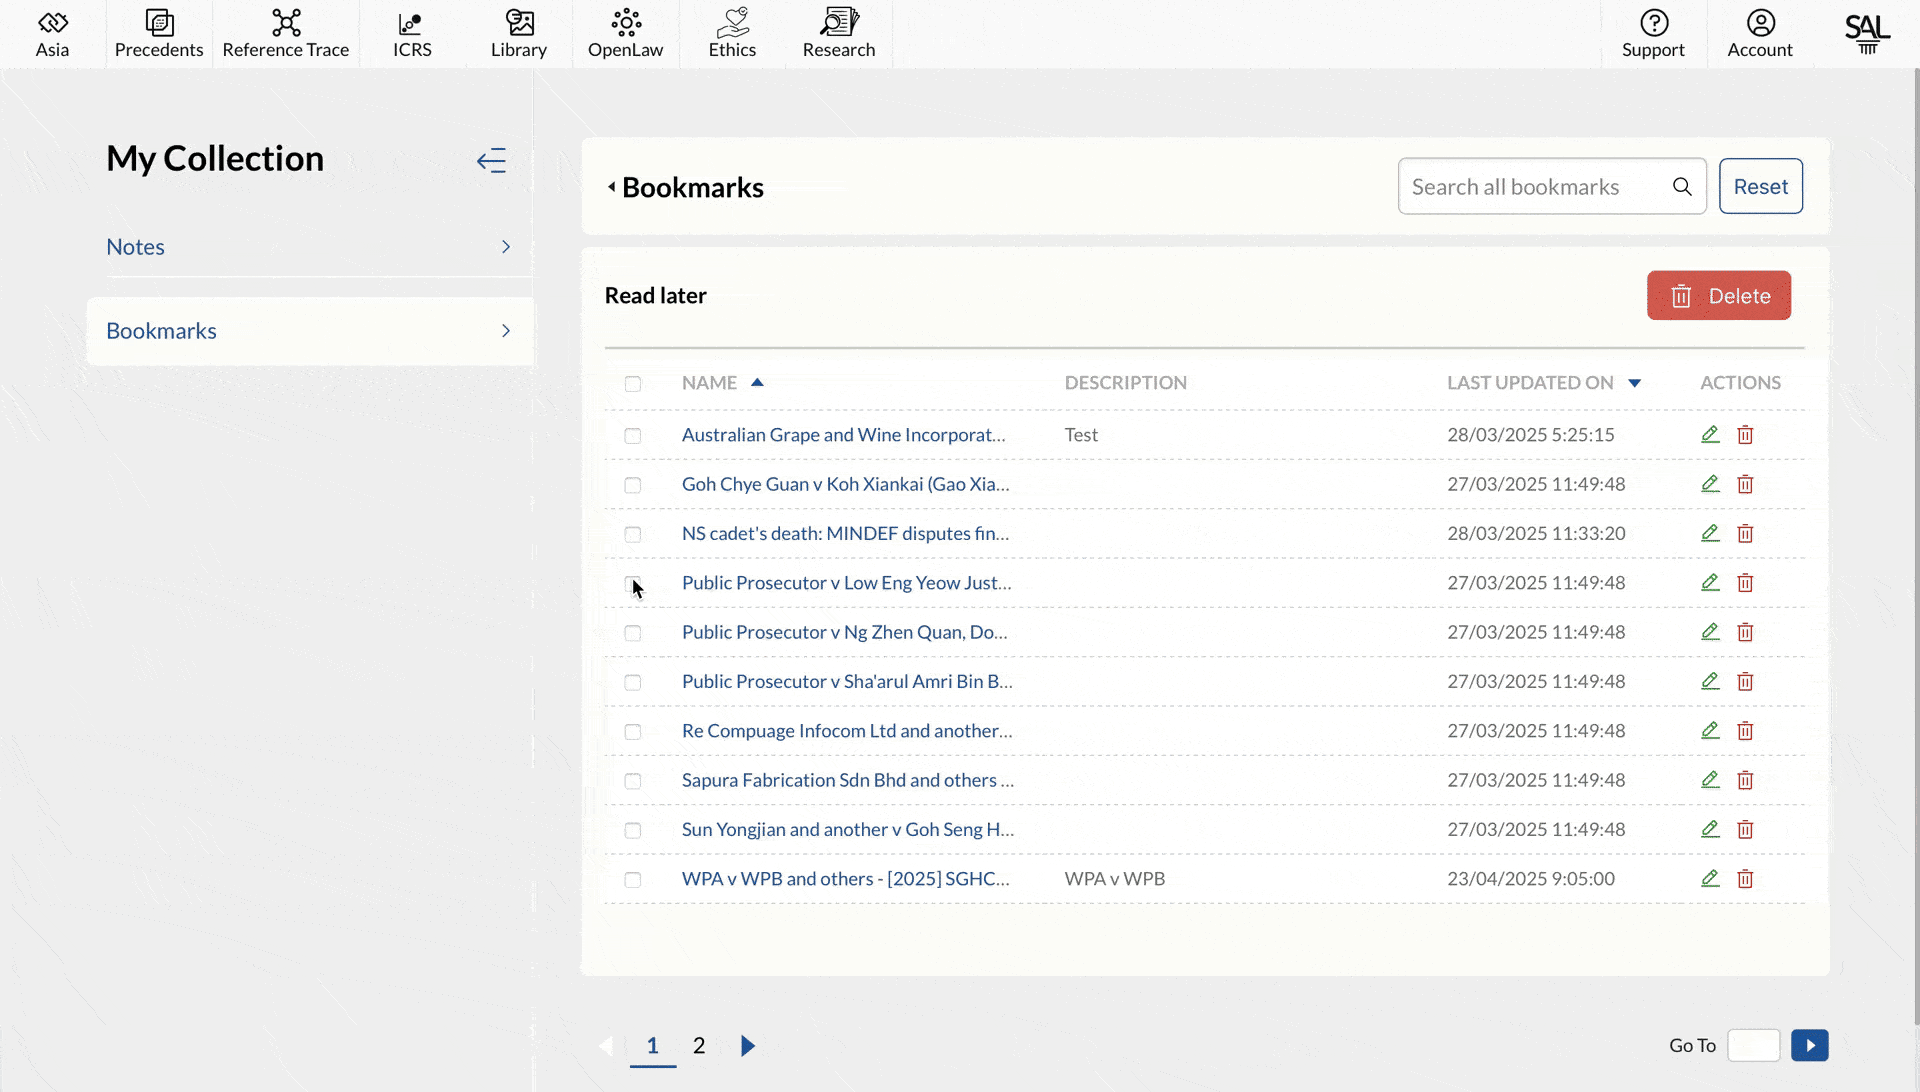
Task: Edit the Goh Chye Guan bookmark
Action: point(1710,484)
